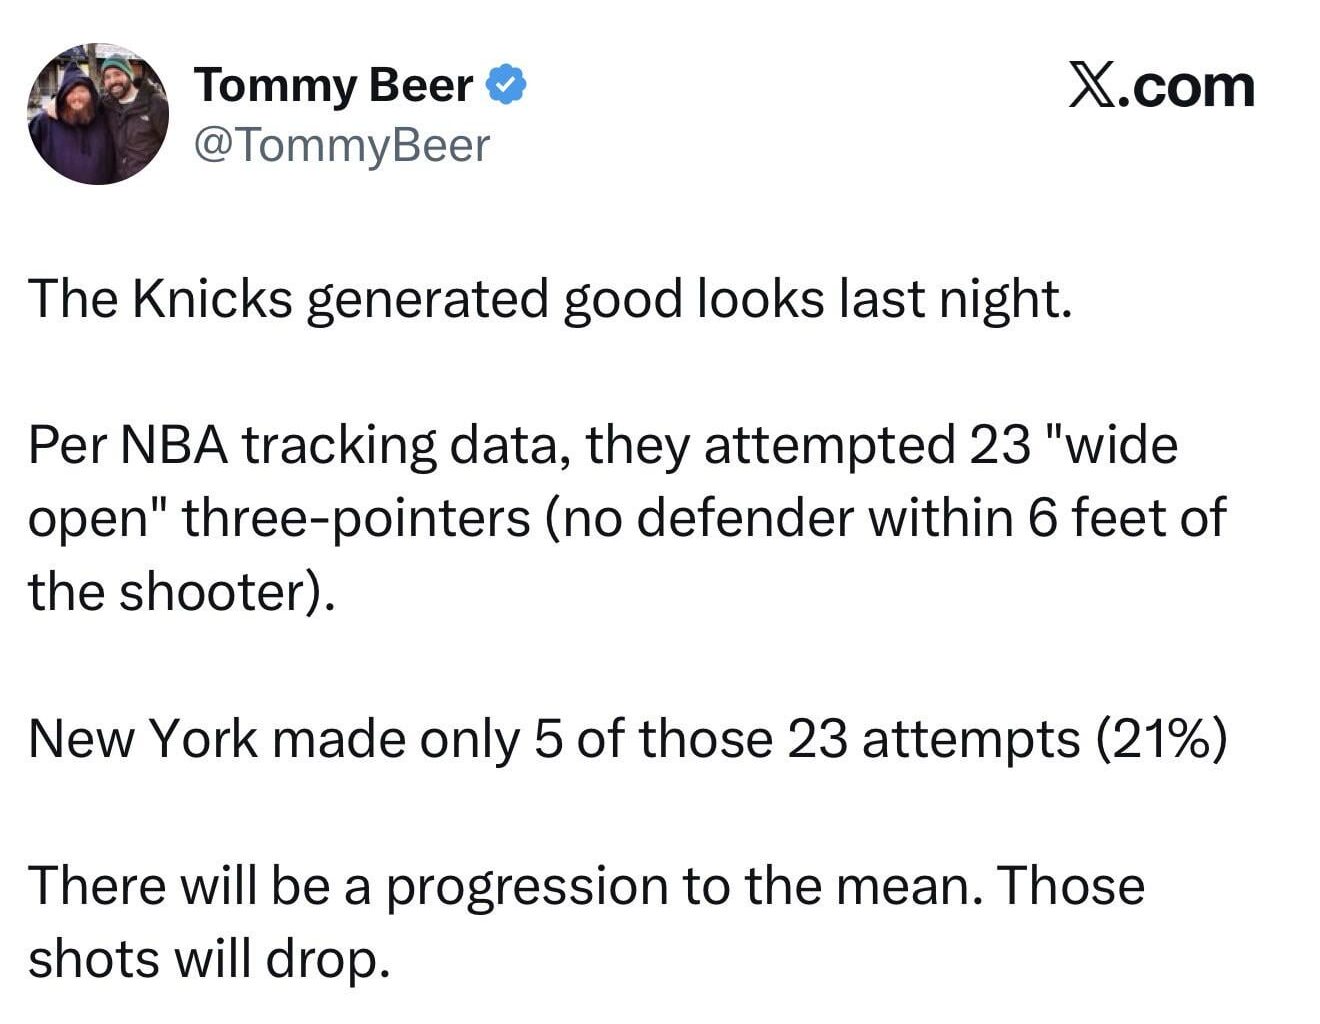Click the display name Tommy Beer

coord(333,86)
